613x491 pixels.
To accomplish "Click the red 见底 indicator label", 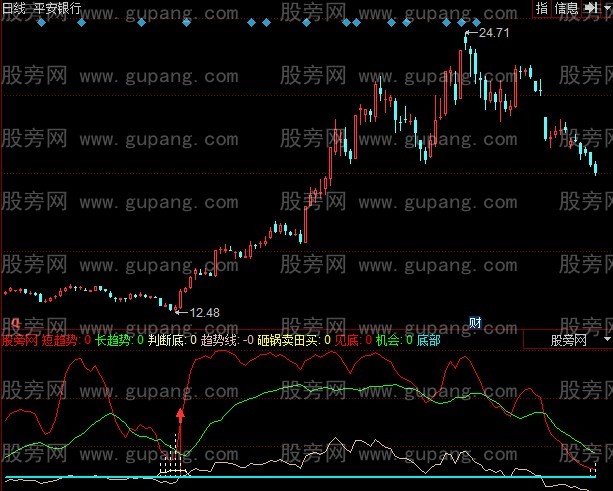I will [347, 340].
